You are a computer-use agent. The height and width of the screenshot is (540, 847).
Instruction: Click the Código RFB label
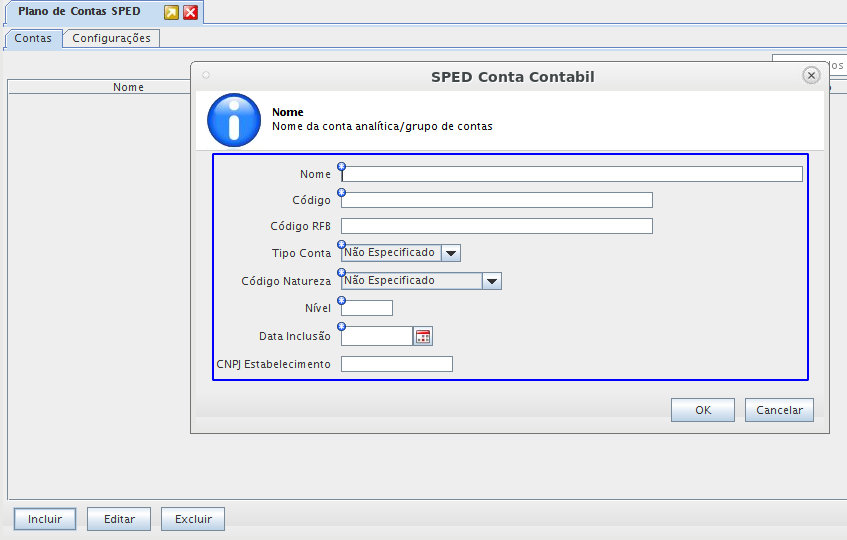300,226
